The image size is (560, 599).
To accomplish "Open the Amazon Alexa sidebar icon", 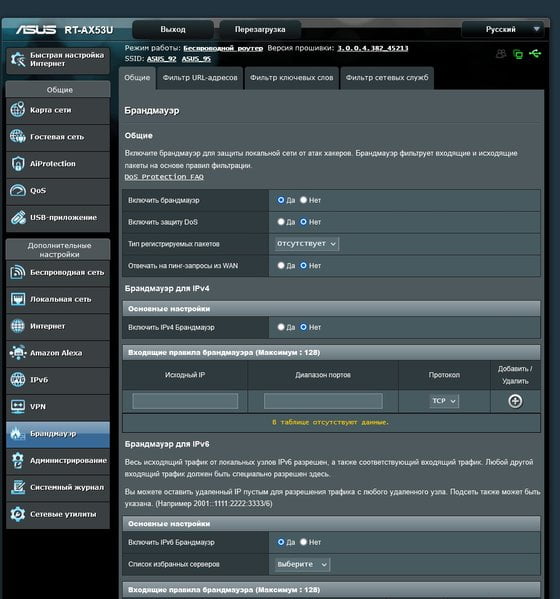I will (18, 353).
